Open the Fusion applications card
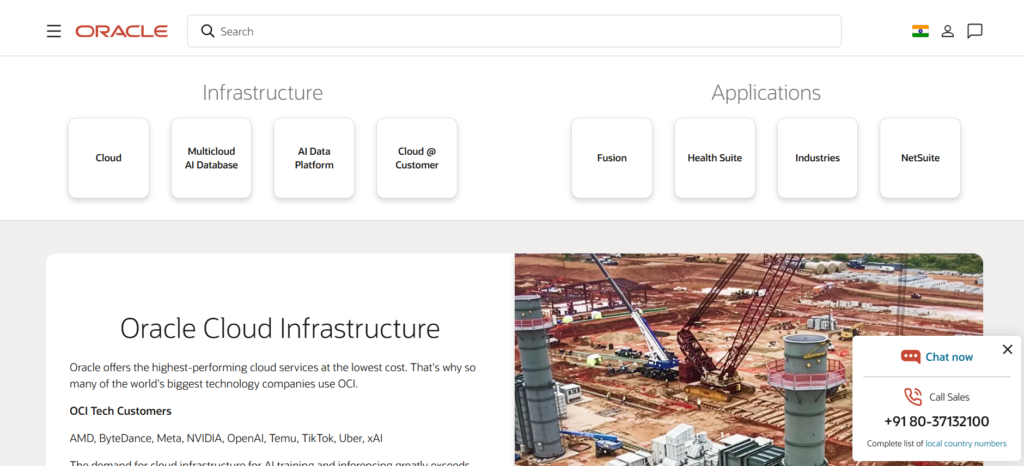This screenshot has height=466, width=1024. (x=612, y=158)
